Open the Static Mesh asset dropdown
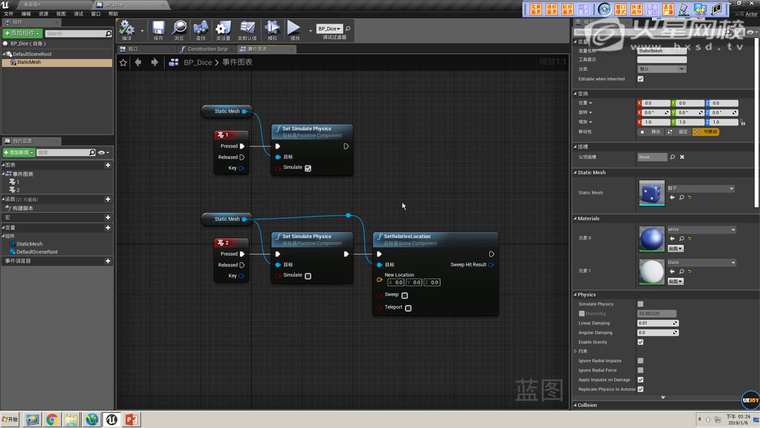Viewport: 760px width, 428px height. 700,188
